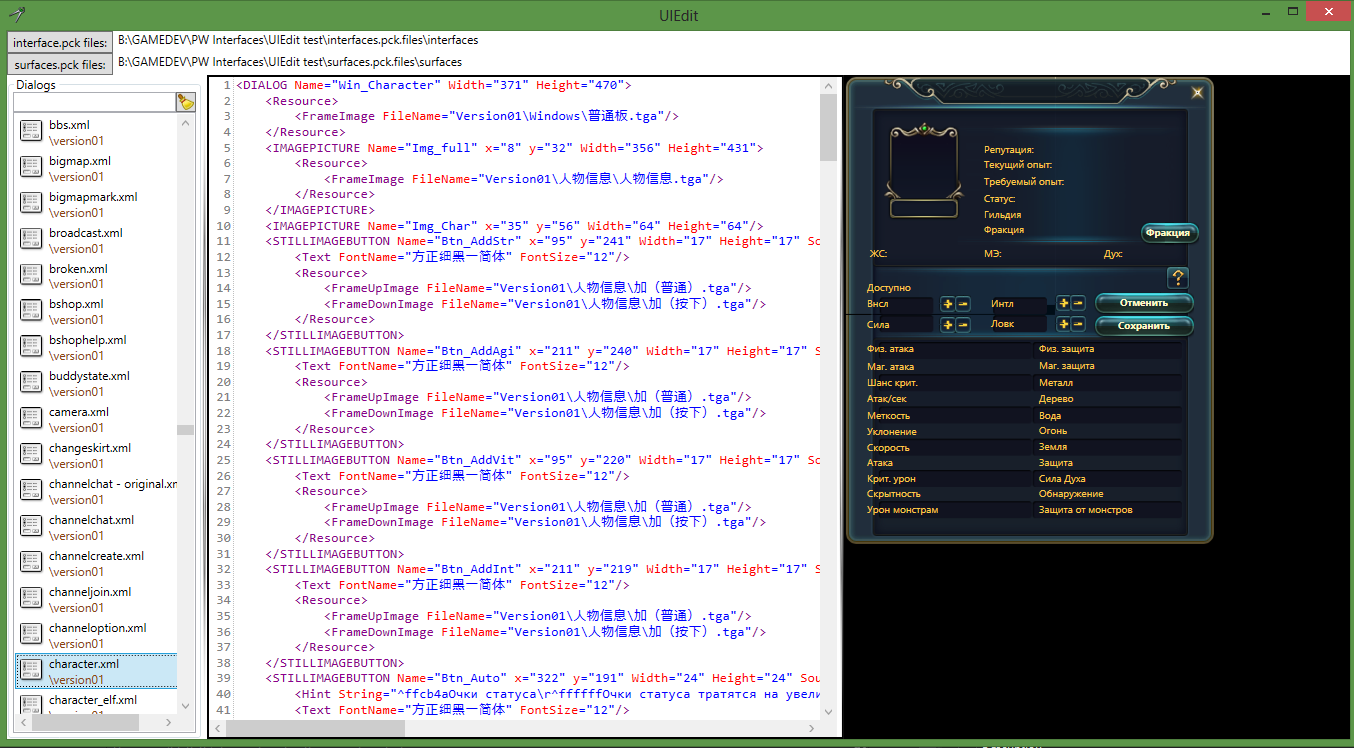Click the Dialogs search filter field

94,102
